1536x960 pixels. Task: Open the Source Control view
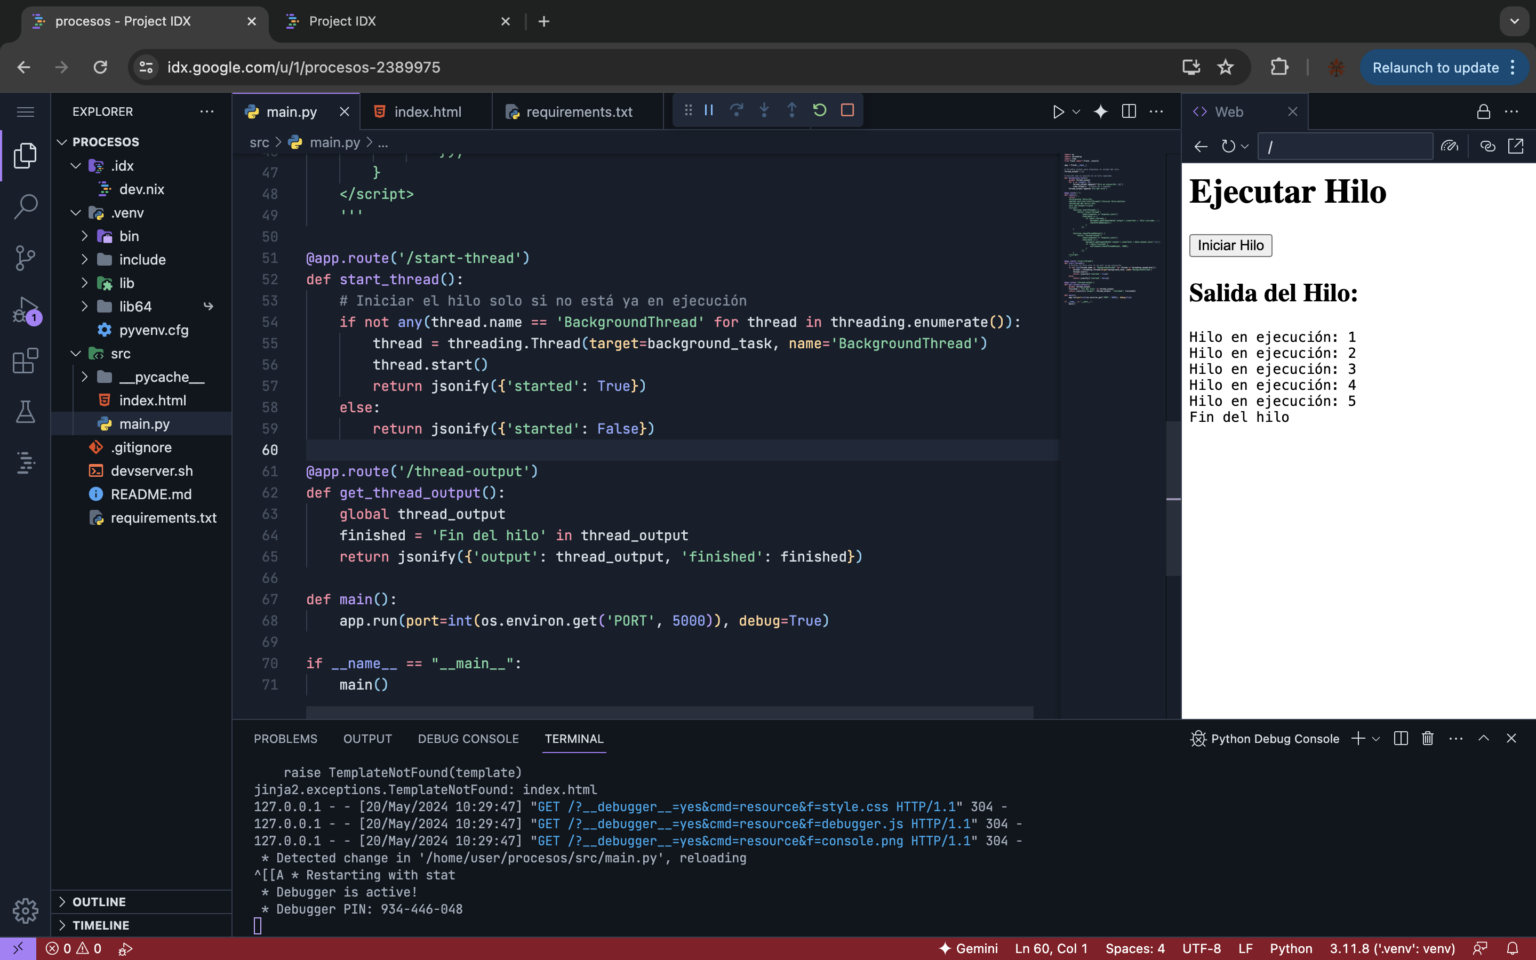(x=25, y=258)
